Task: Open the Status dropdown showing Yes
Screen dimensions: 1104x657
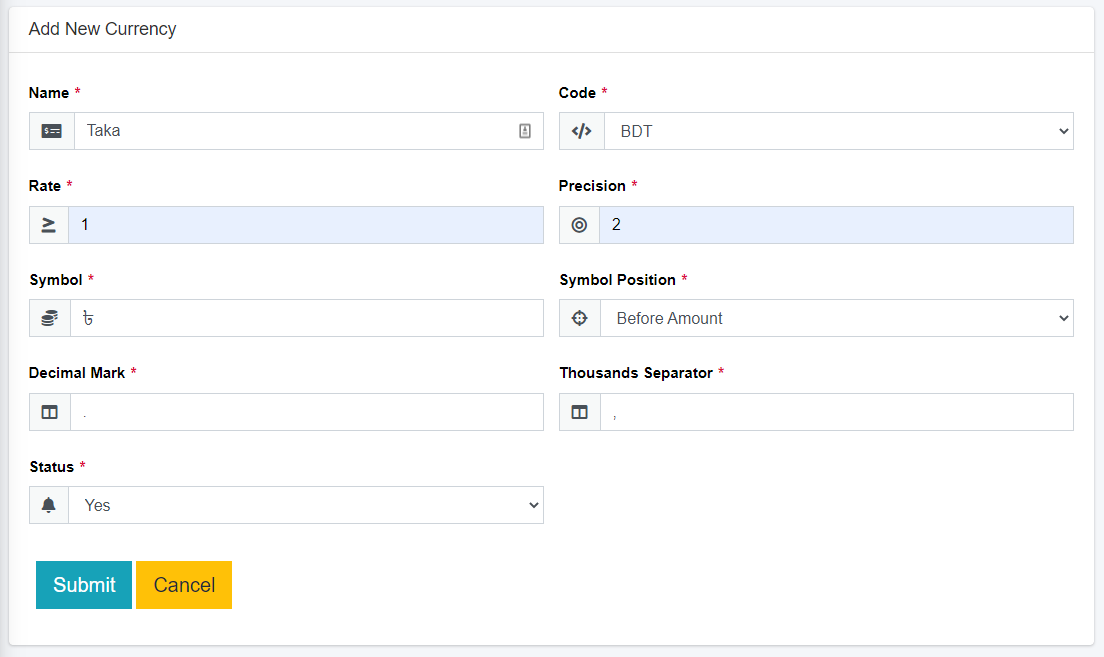Action: point(305,505)
